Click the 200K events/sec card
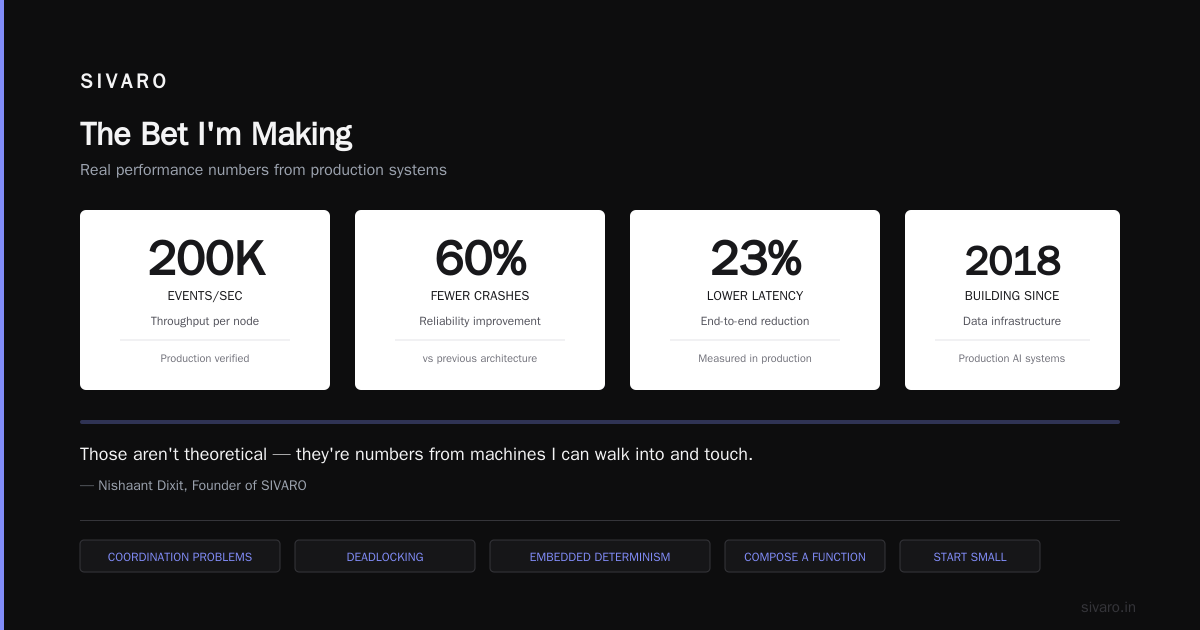This screenshot has height=630, width=1200. (205, 300)
